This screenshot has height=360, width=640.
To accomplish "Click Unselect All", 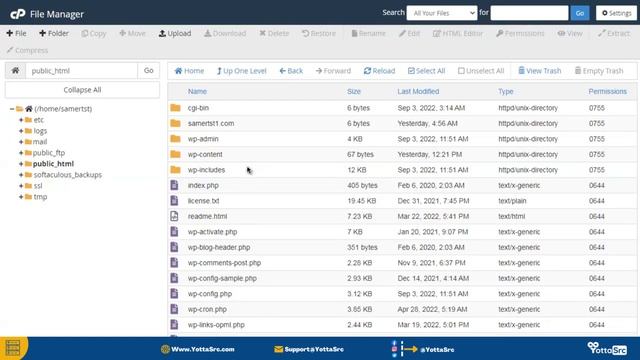I will coord(481,71).
